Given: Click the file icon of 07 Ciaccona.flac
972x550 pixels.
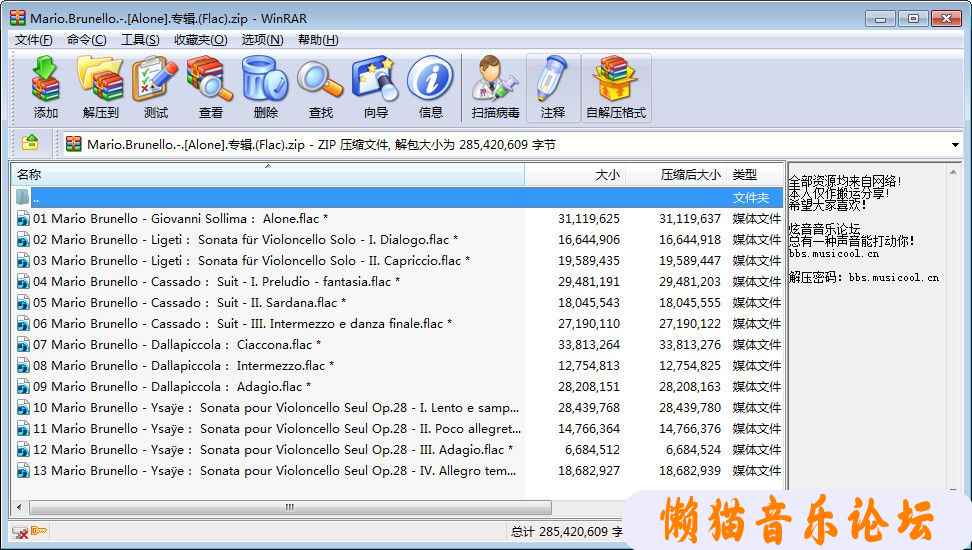Looking at the screenshot, I should point(24,344).
